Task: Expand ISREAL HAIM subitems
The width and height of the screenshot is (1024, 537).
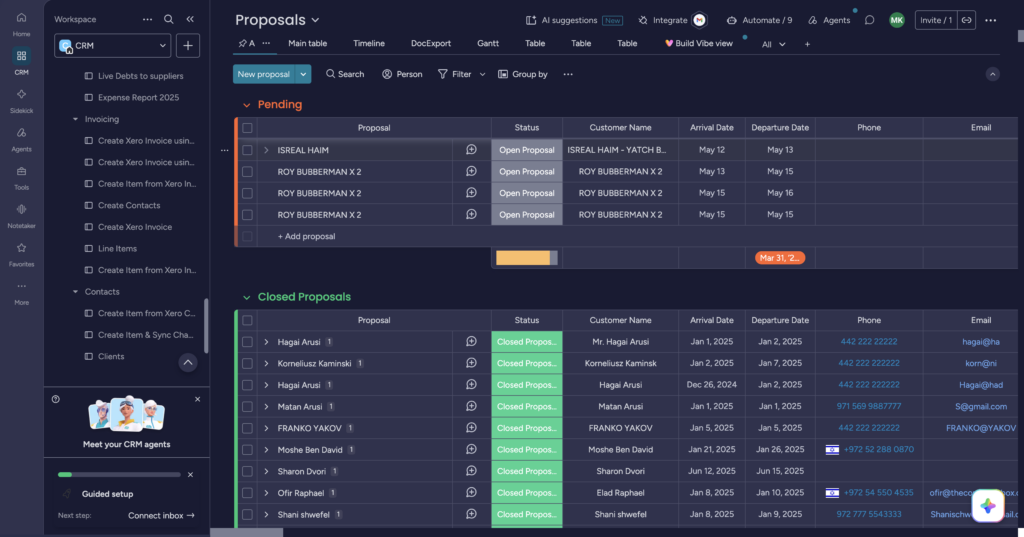Action: (266, 150)
